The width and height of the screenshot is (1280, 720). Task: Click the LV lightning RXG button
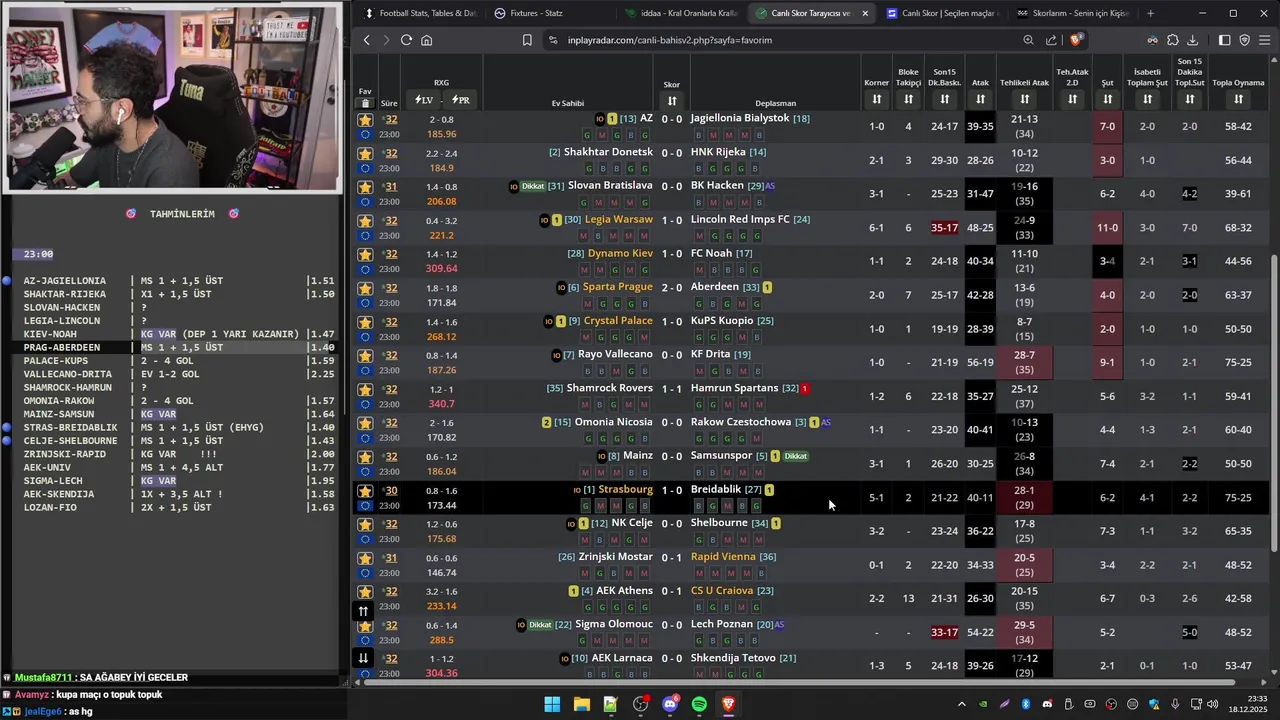[x=424, y=100]
